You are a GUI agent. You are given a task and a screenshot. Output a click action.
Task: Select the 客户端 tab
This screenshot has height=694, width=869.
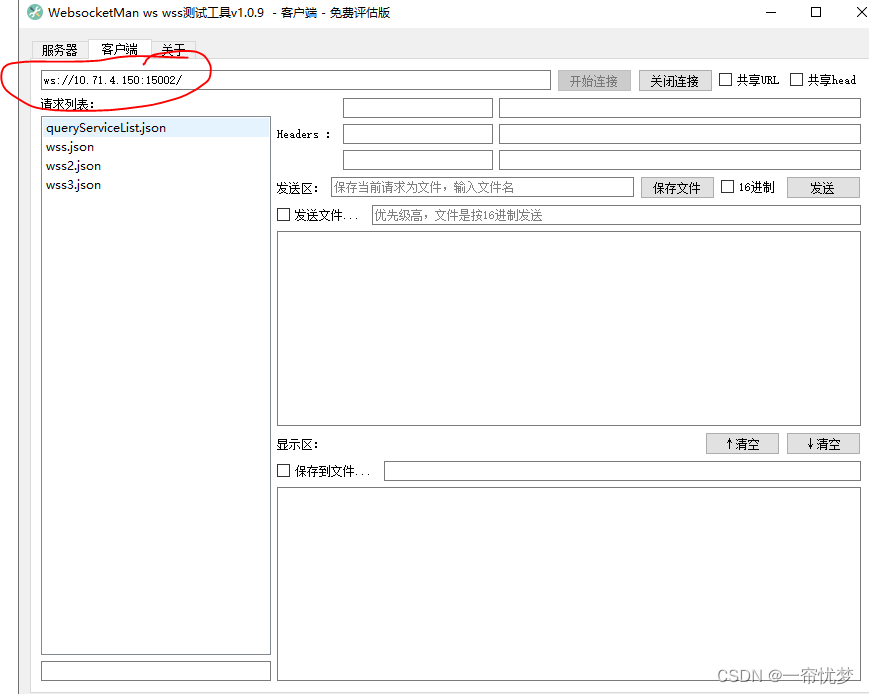pyautogui.click(x=119, y=49)
